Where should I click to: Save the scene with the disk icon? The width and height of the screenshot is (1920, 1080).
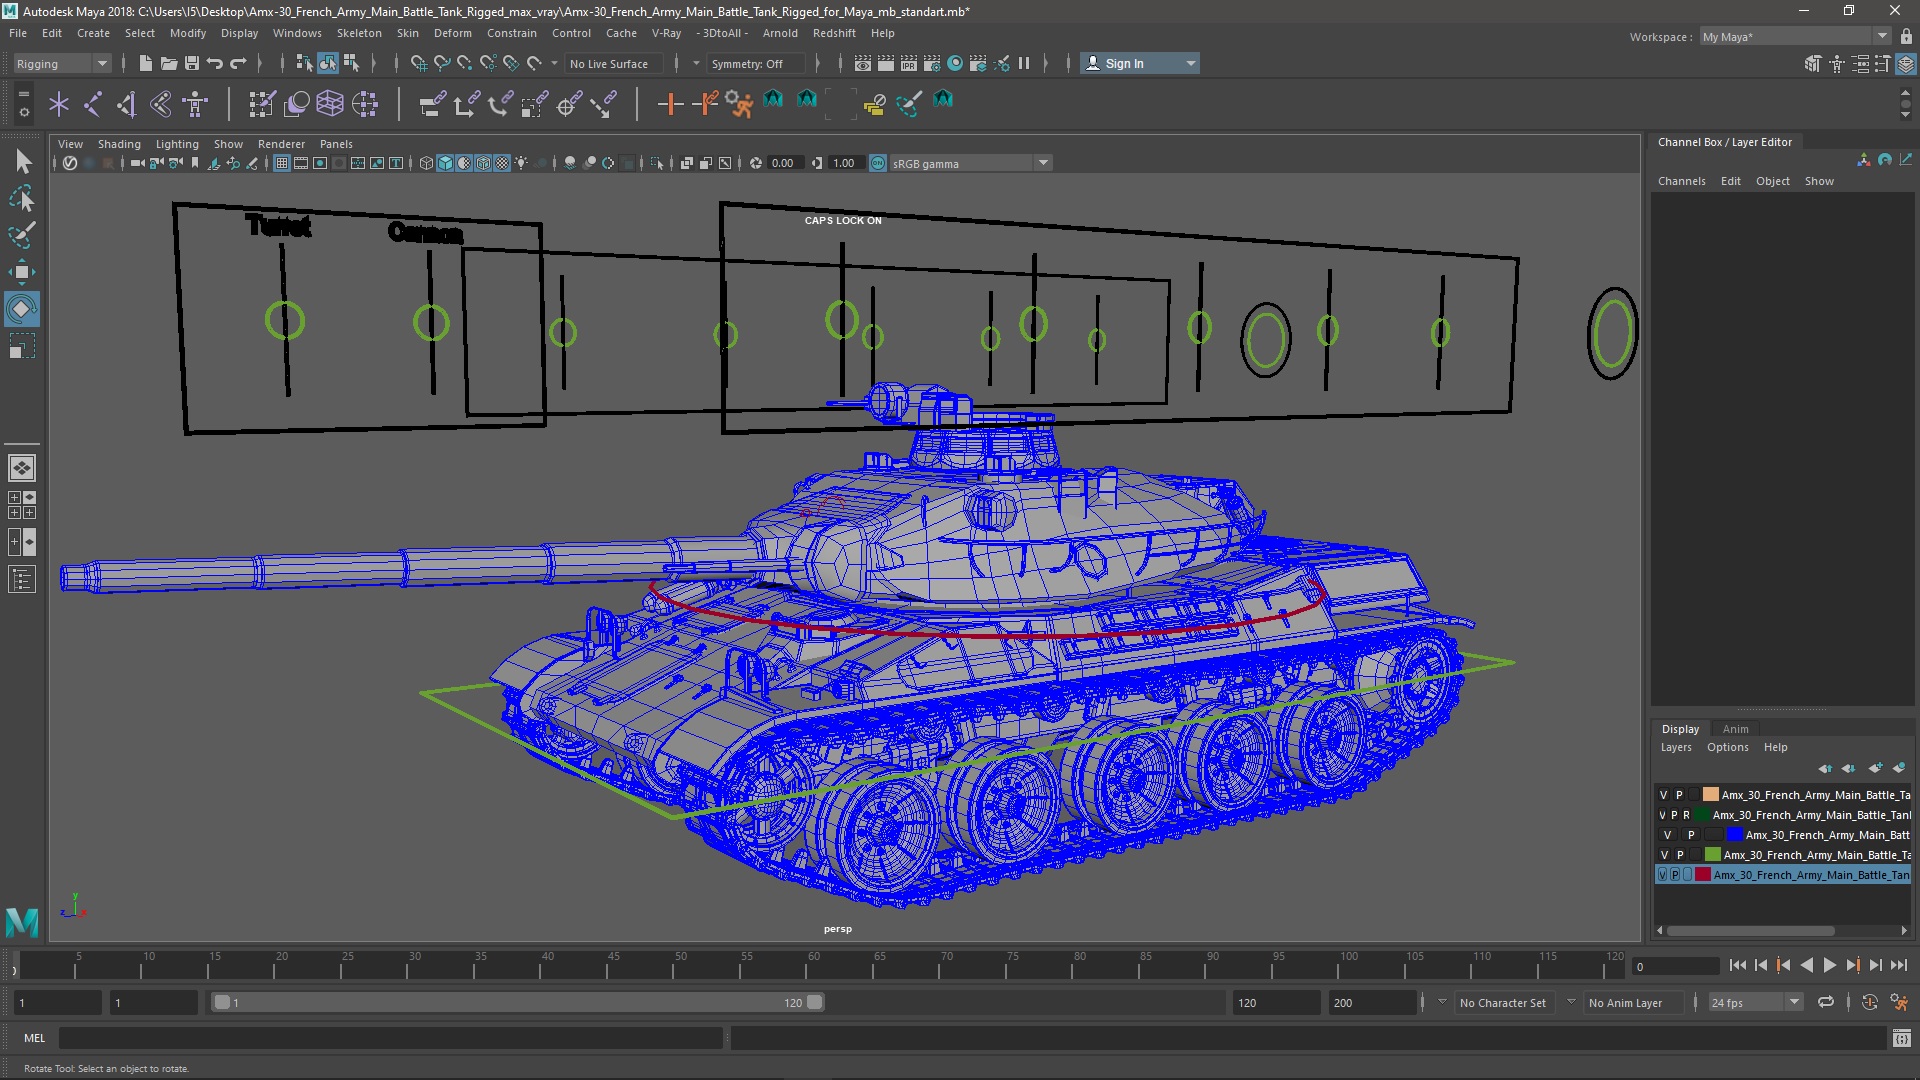pos(191,63)
